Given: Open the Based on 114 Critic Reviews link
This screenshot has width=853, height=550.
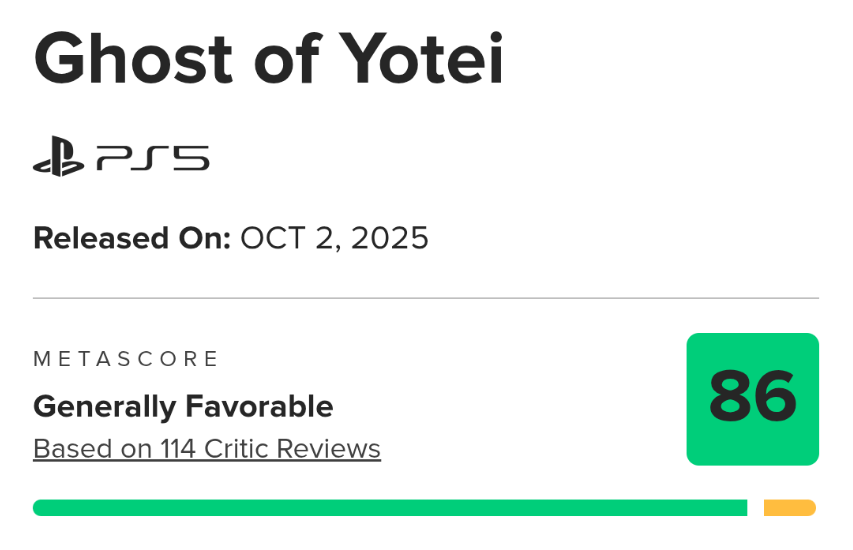Looking at the screenshot, I should [x=207, y=449].
